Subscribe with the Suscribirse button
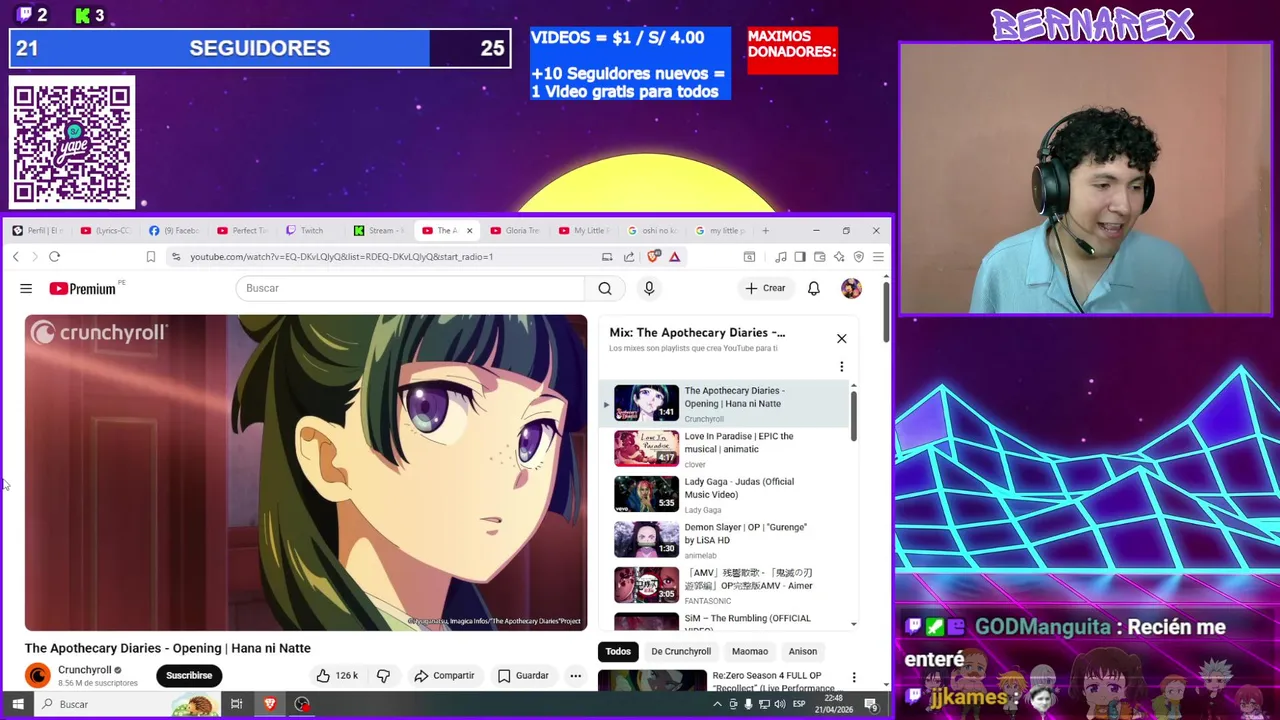The image size is (1280, 720). (189, 676)
